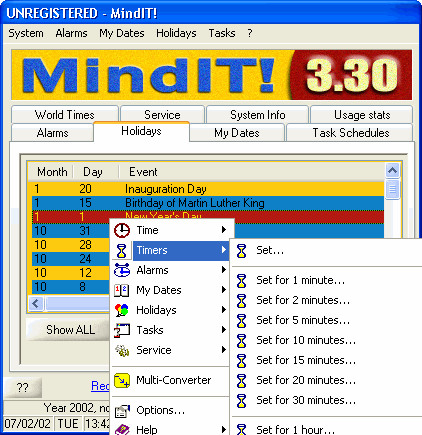Click hourglass icon next to Set for 10 minutes

tap(242, 341)
